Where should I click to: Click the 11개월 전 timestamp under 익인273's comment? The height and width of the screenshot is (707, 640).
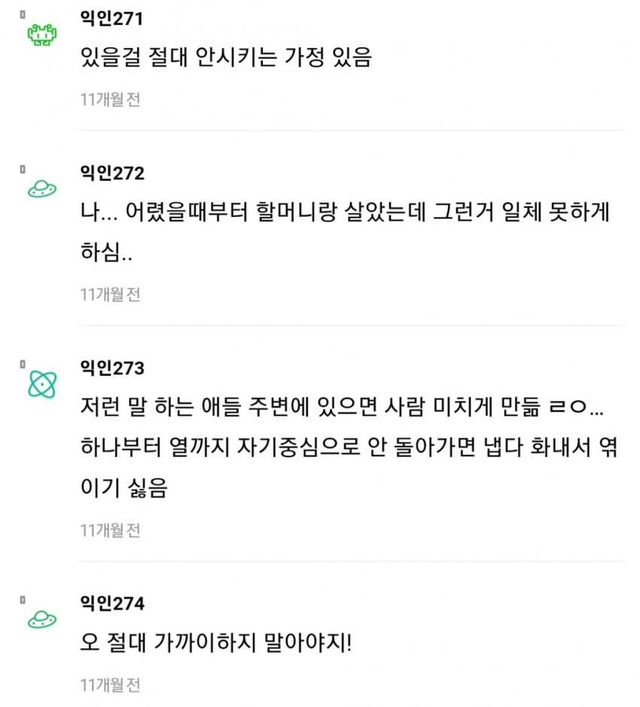pyautogui.click(x=110, y=529)
